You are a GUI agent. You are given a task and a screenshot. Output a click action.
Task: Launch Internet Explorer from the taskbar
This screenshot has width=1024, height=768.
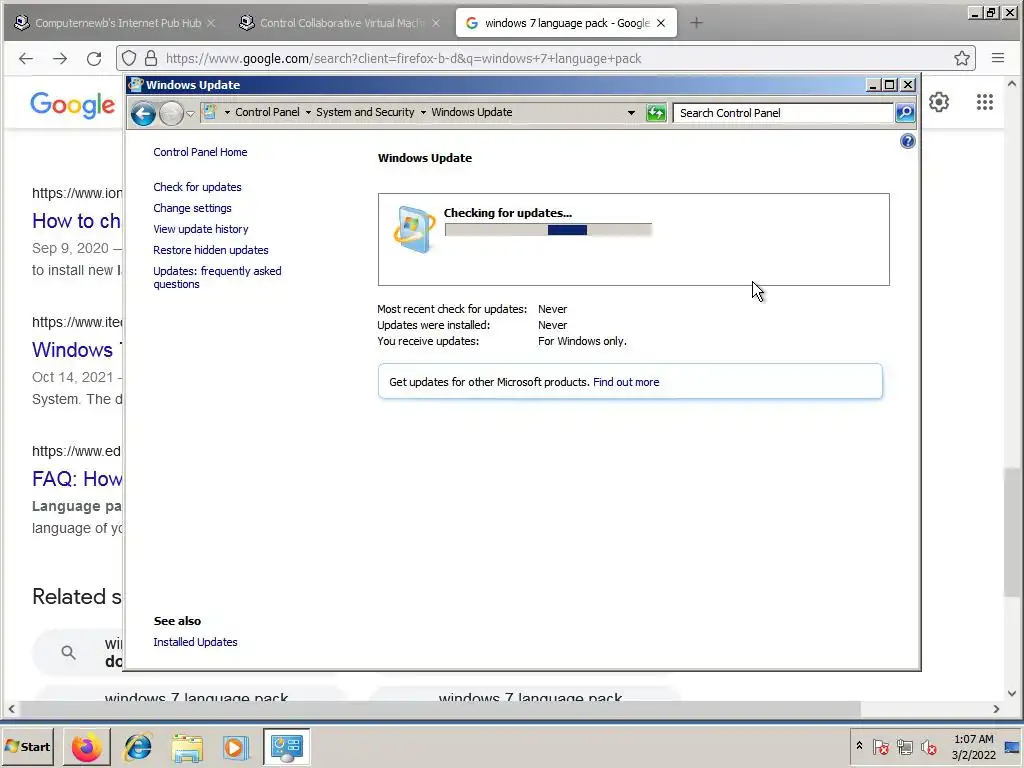click(x=138, y=747)
